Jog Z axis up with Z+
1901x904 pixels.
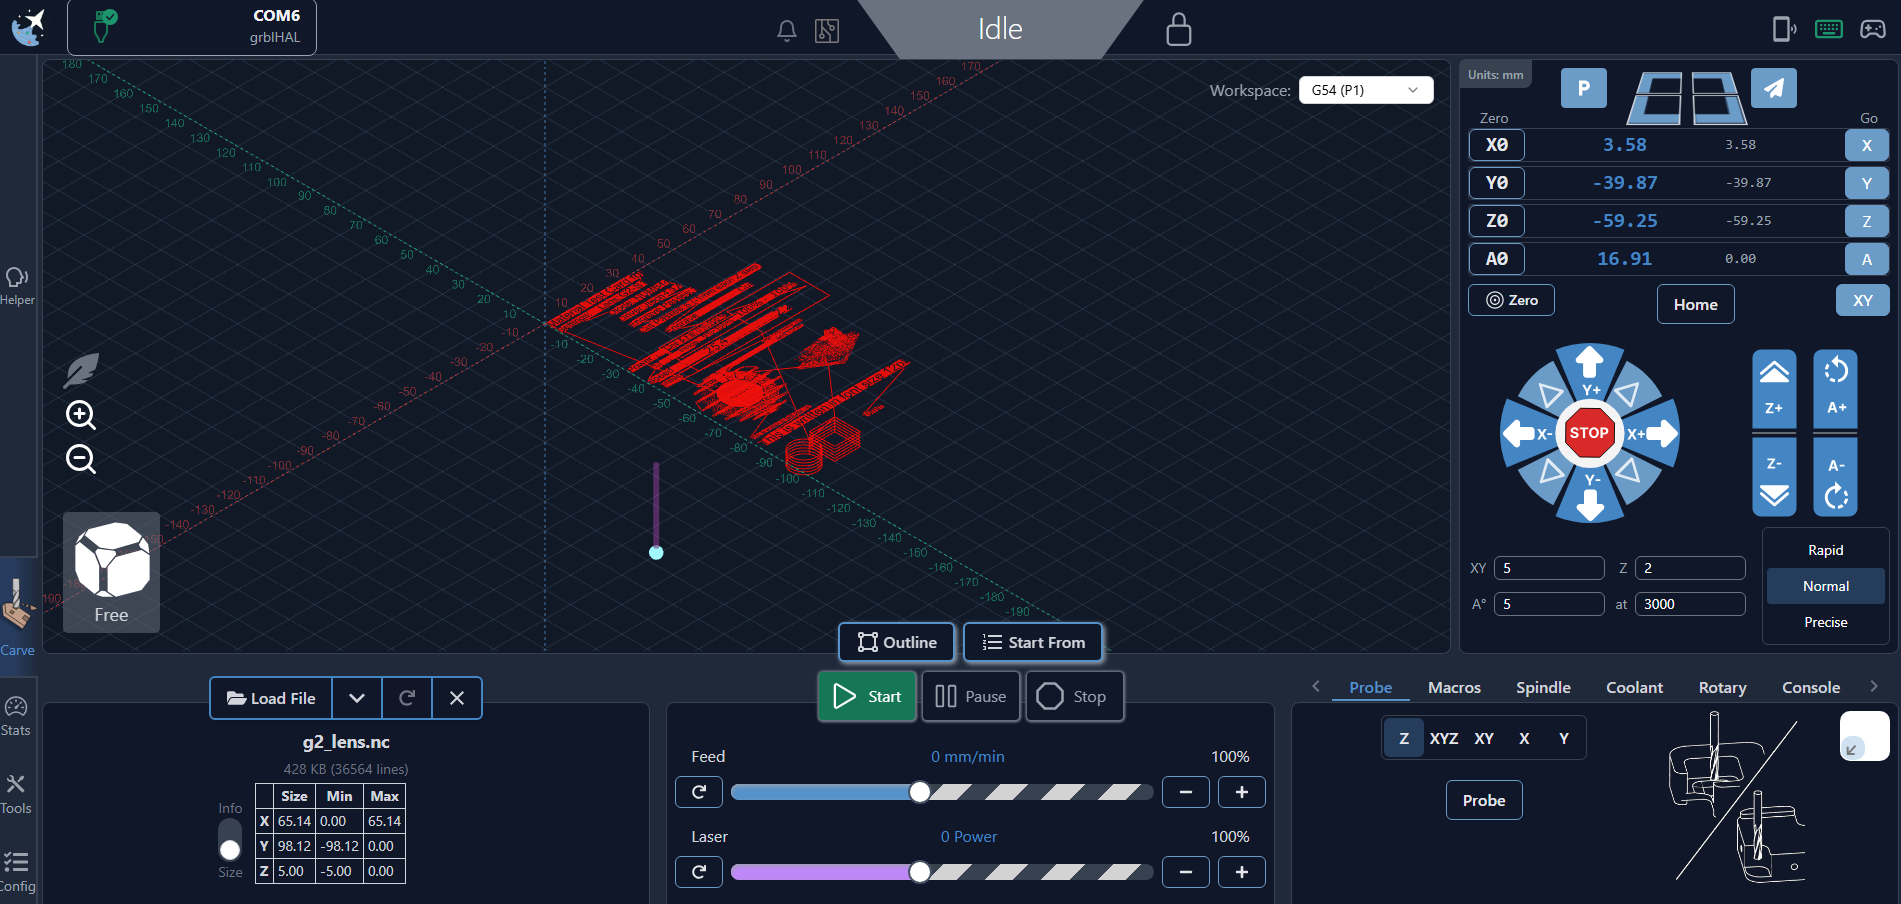point(1774,388)
